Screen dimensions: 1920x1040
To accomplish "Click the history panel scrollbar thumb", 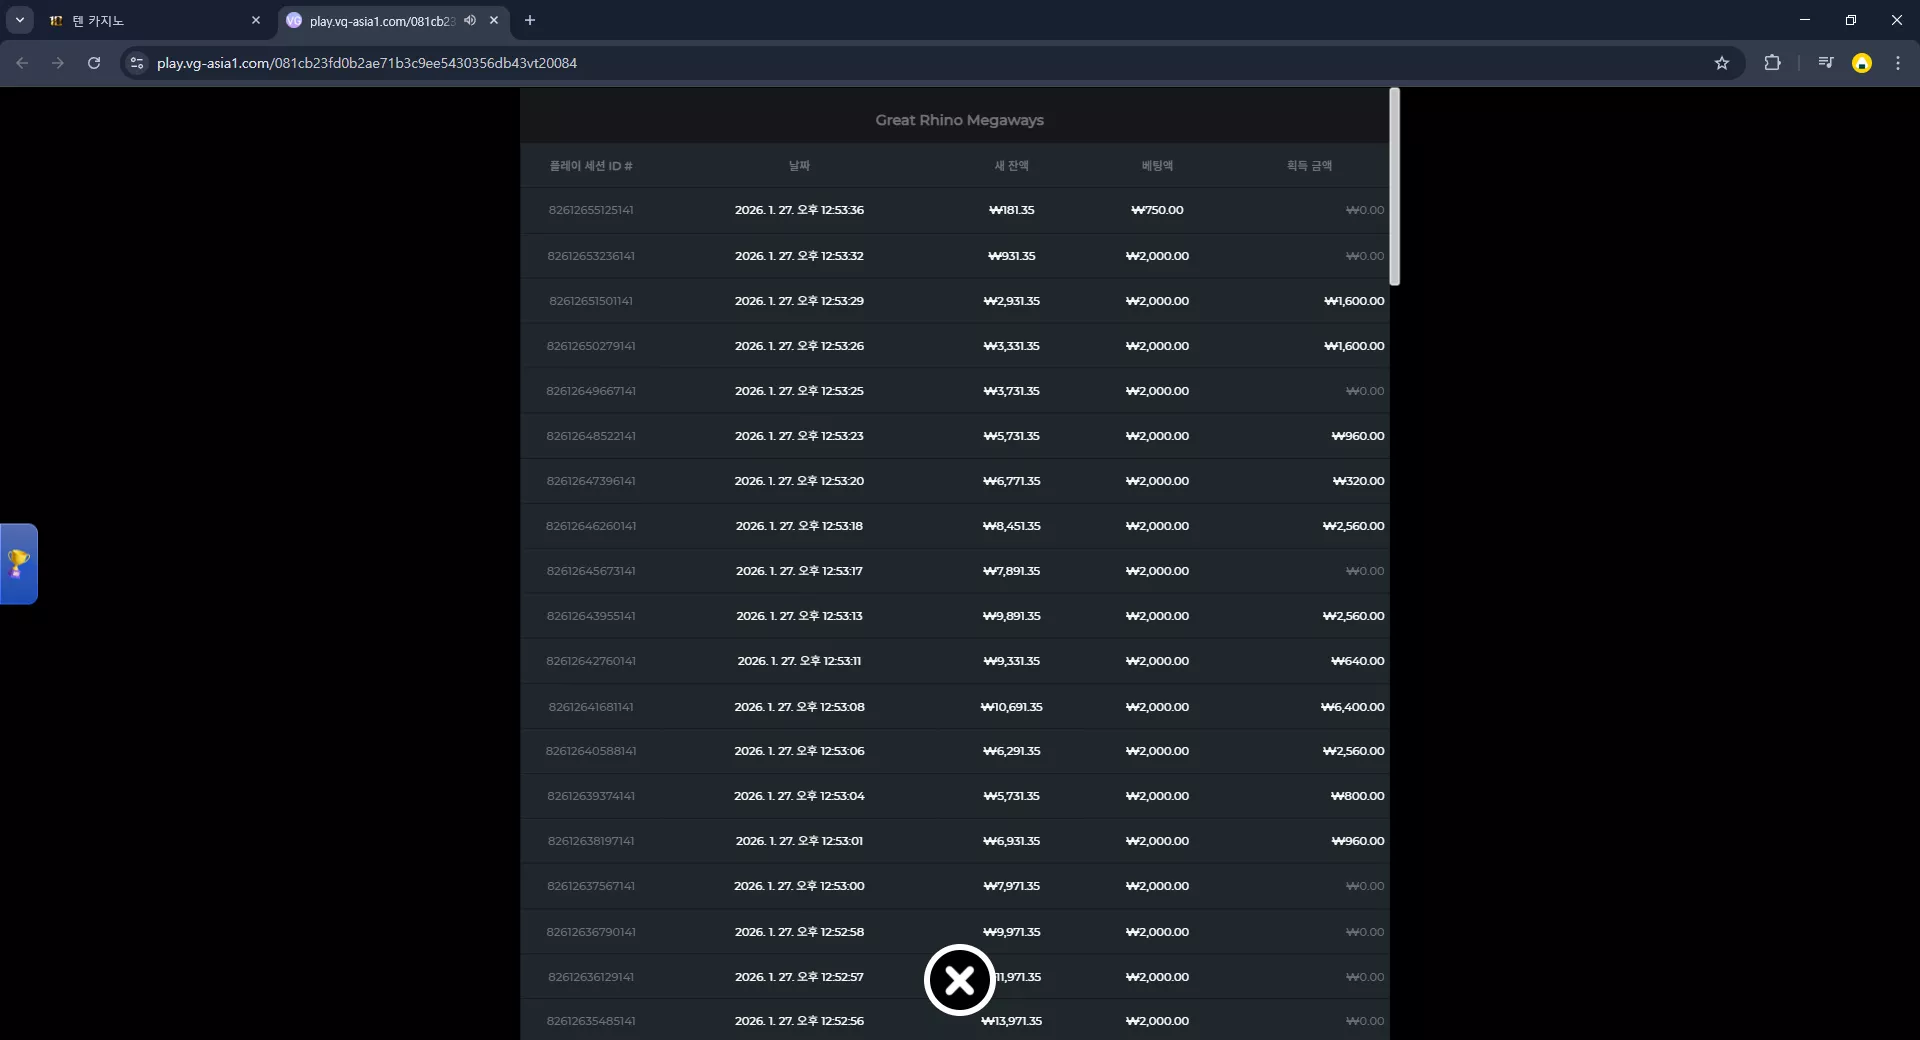I will coord(1394,186).
